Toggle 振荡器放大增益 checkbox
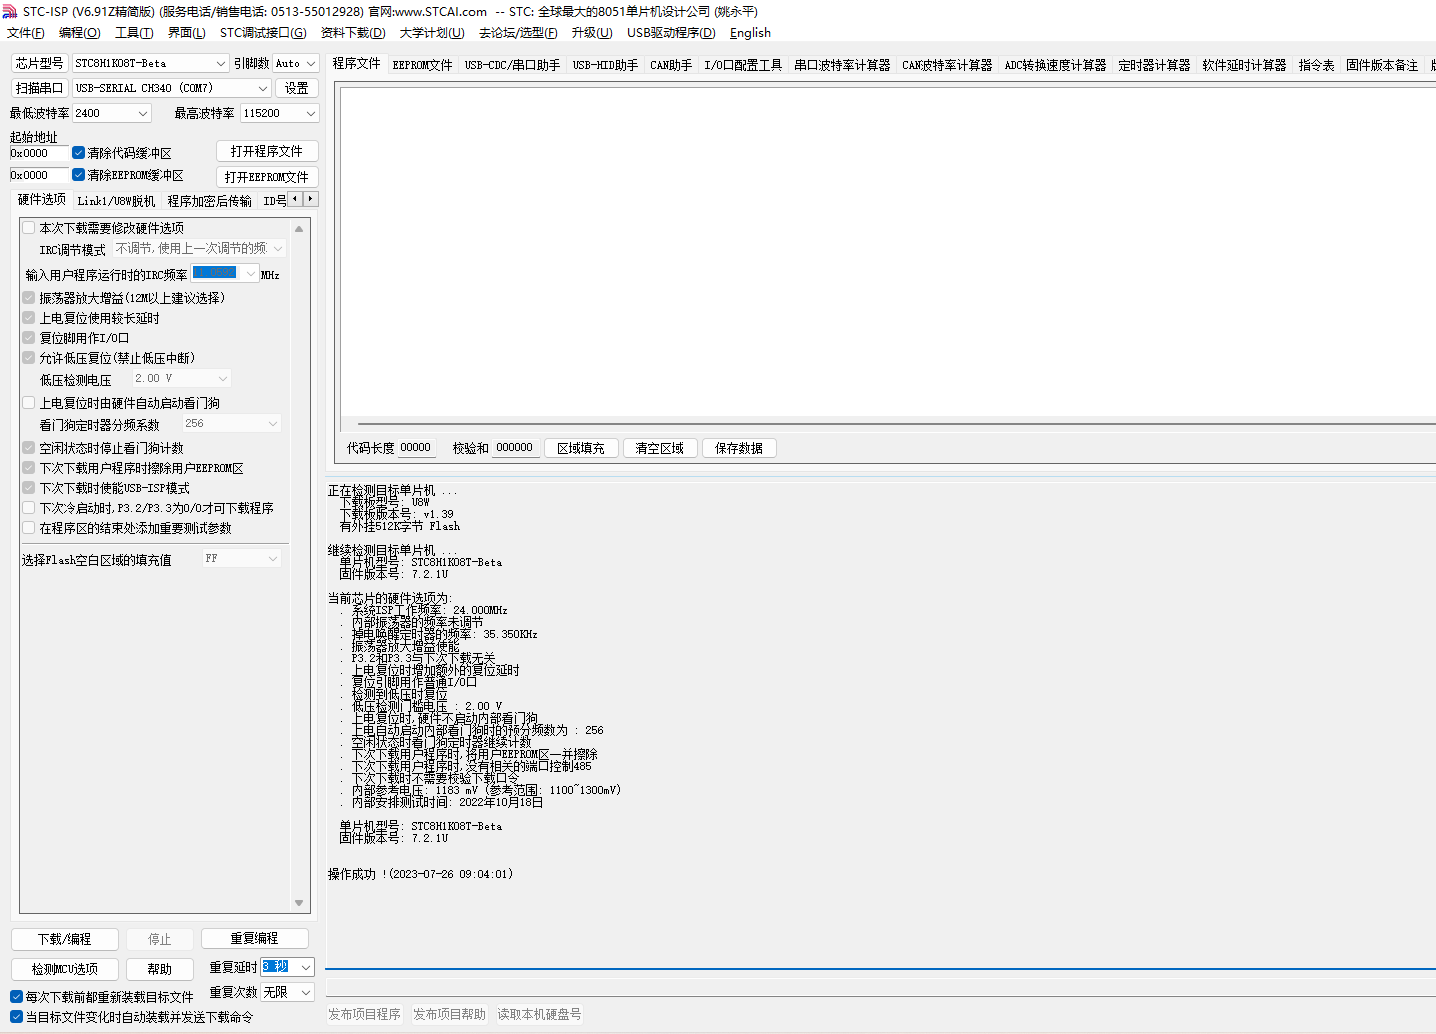Viewport: 1436px width, 1034px height. coord(29,298)
